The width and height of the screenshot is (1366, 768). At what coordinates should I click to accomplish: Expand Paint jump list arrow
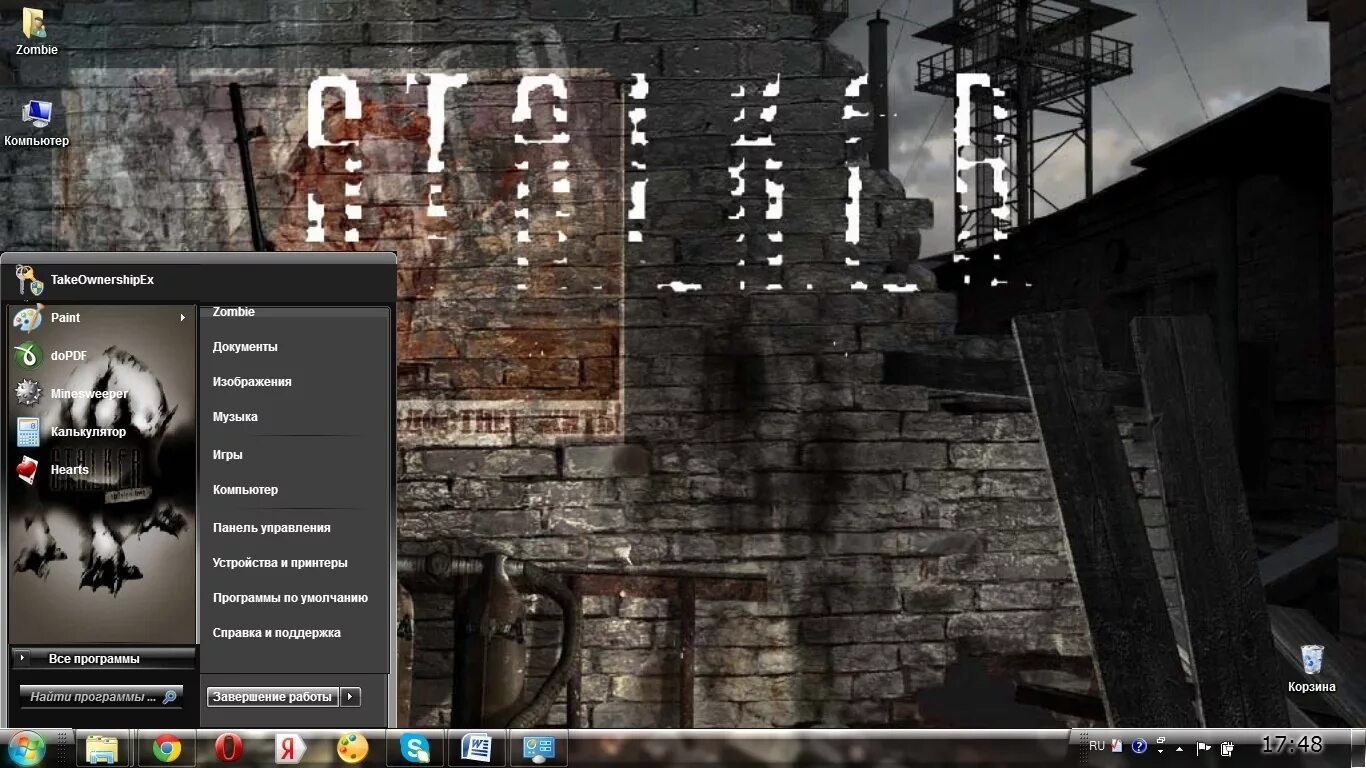pyautogui.click(x=183, y=318)
